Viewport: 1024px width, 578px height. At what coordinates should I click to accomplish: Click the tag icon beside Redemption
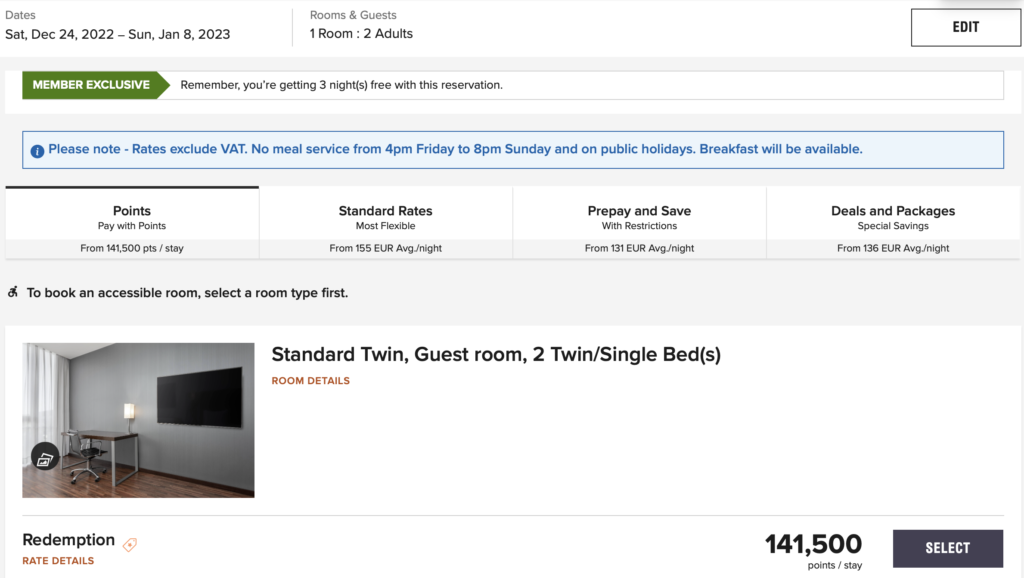point(130,544)
